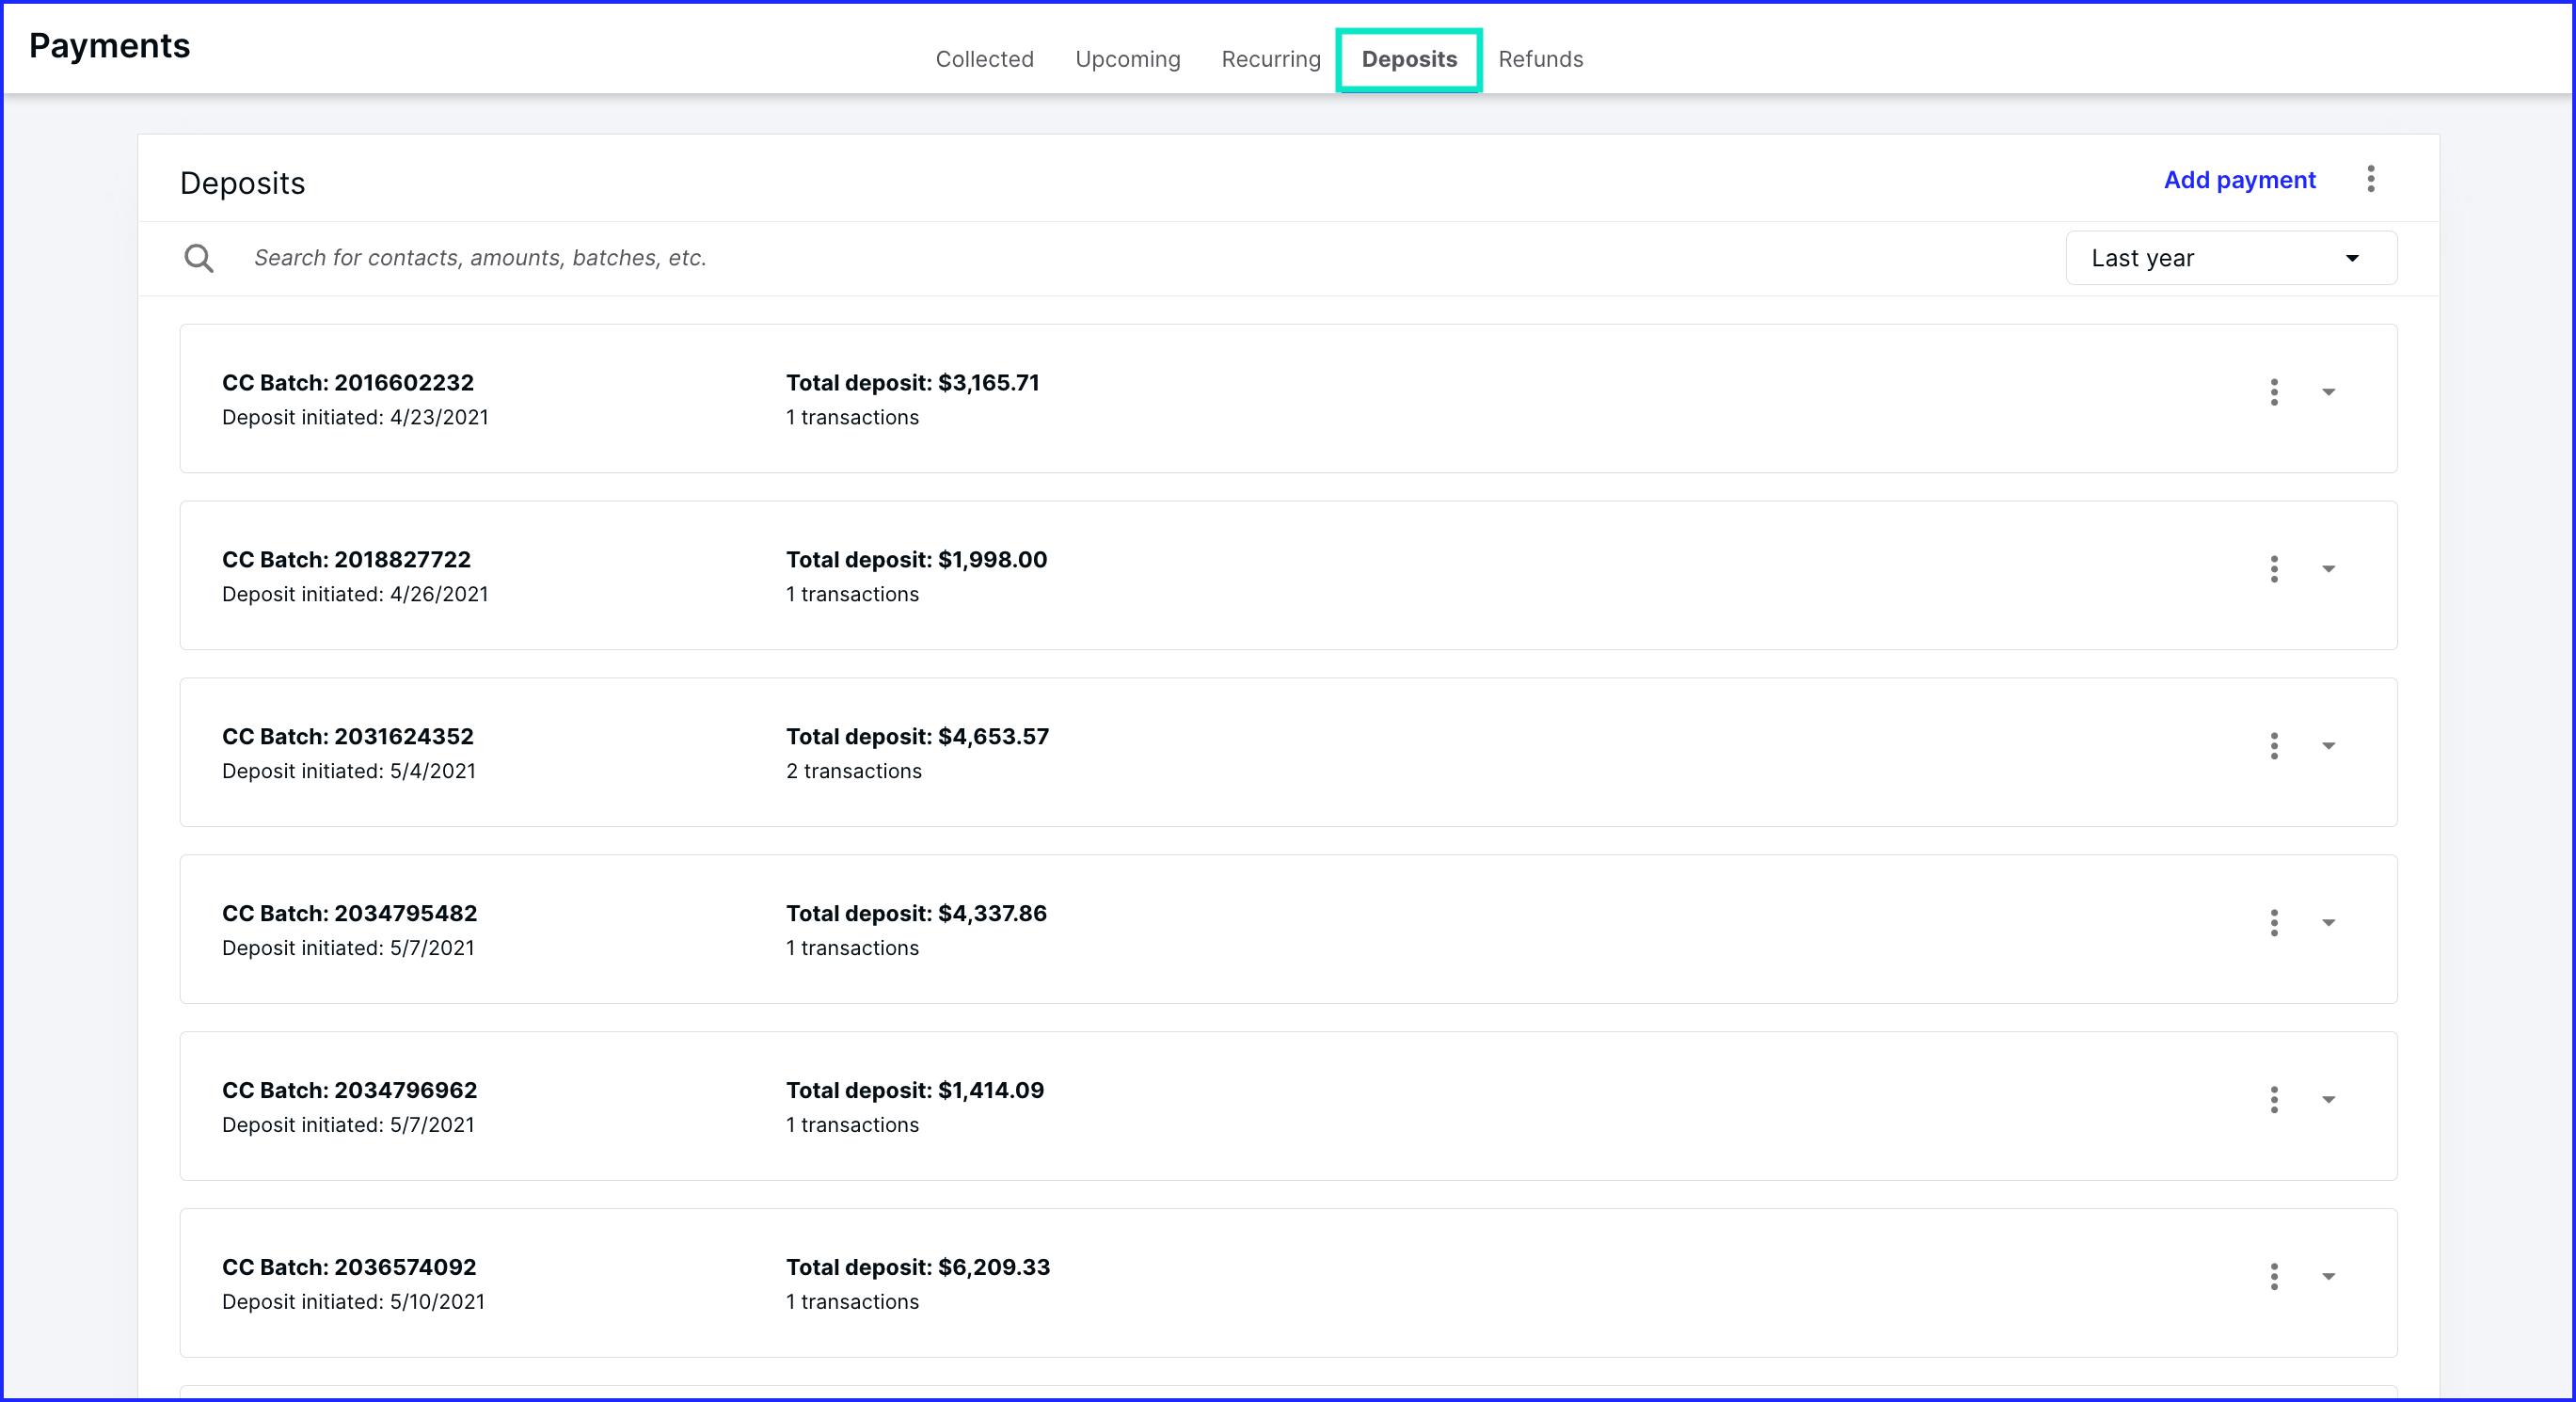
Task: Open options menu for batch 2036574092
Action: tap(2274, 1277)
